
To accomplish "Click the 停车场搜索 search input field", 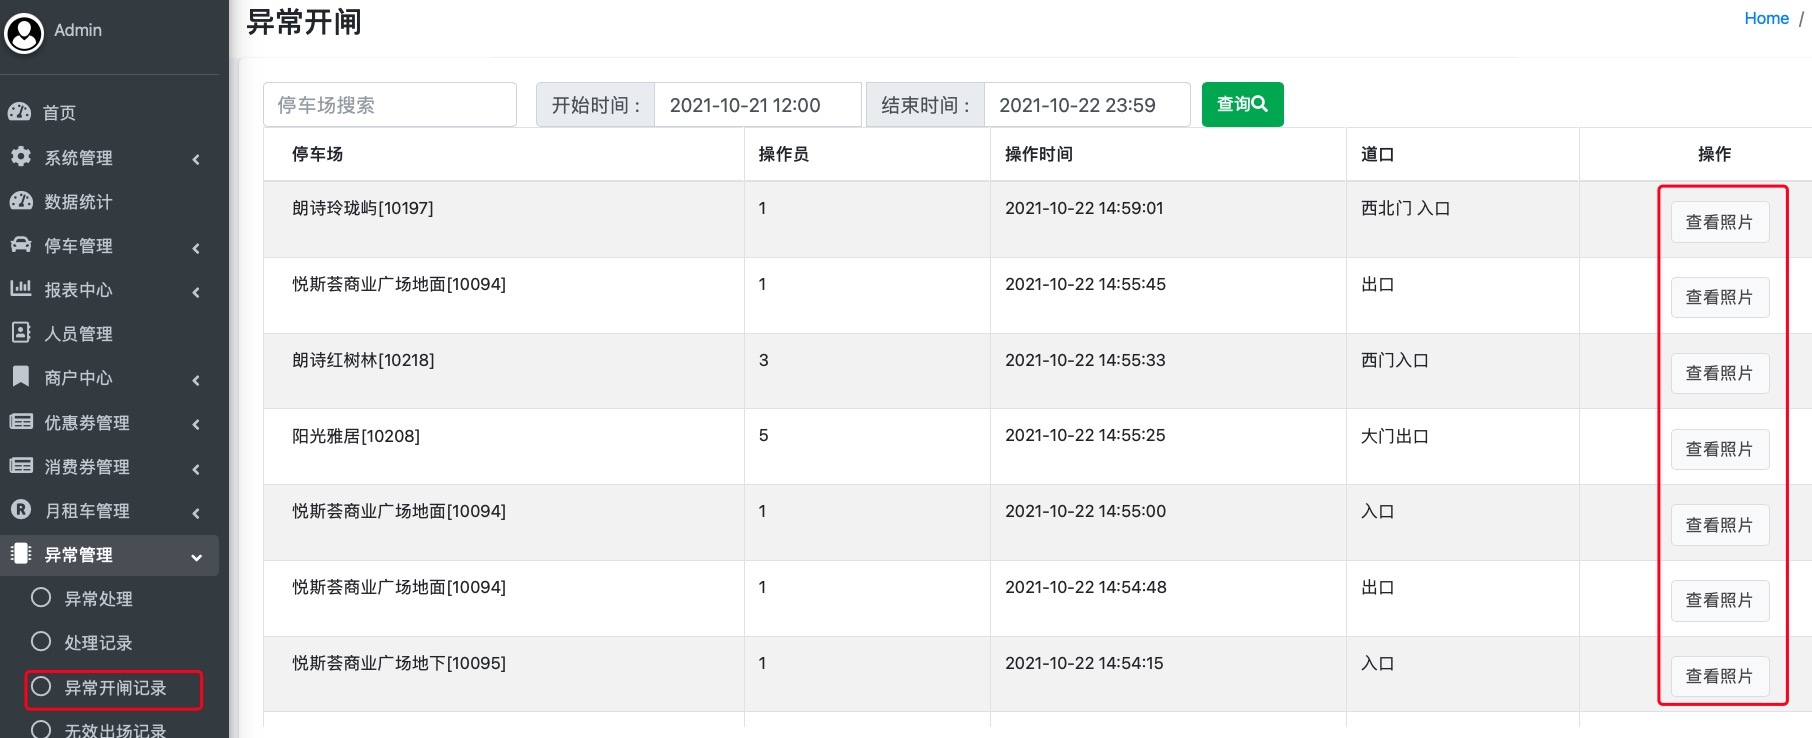I will click(x=390, y=105).
